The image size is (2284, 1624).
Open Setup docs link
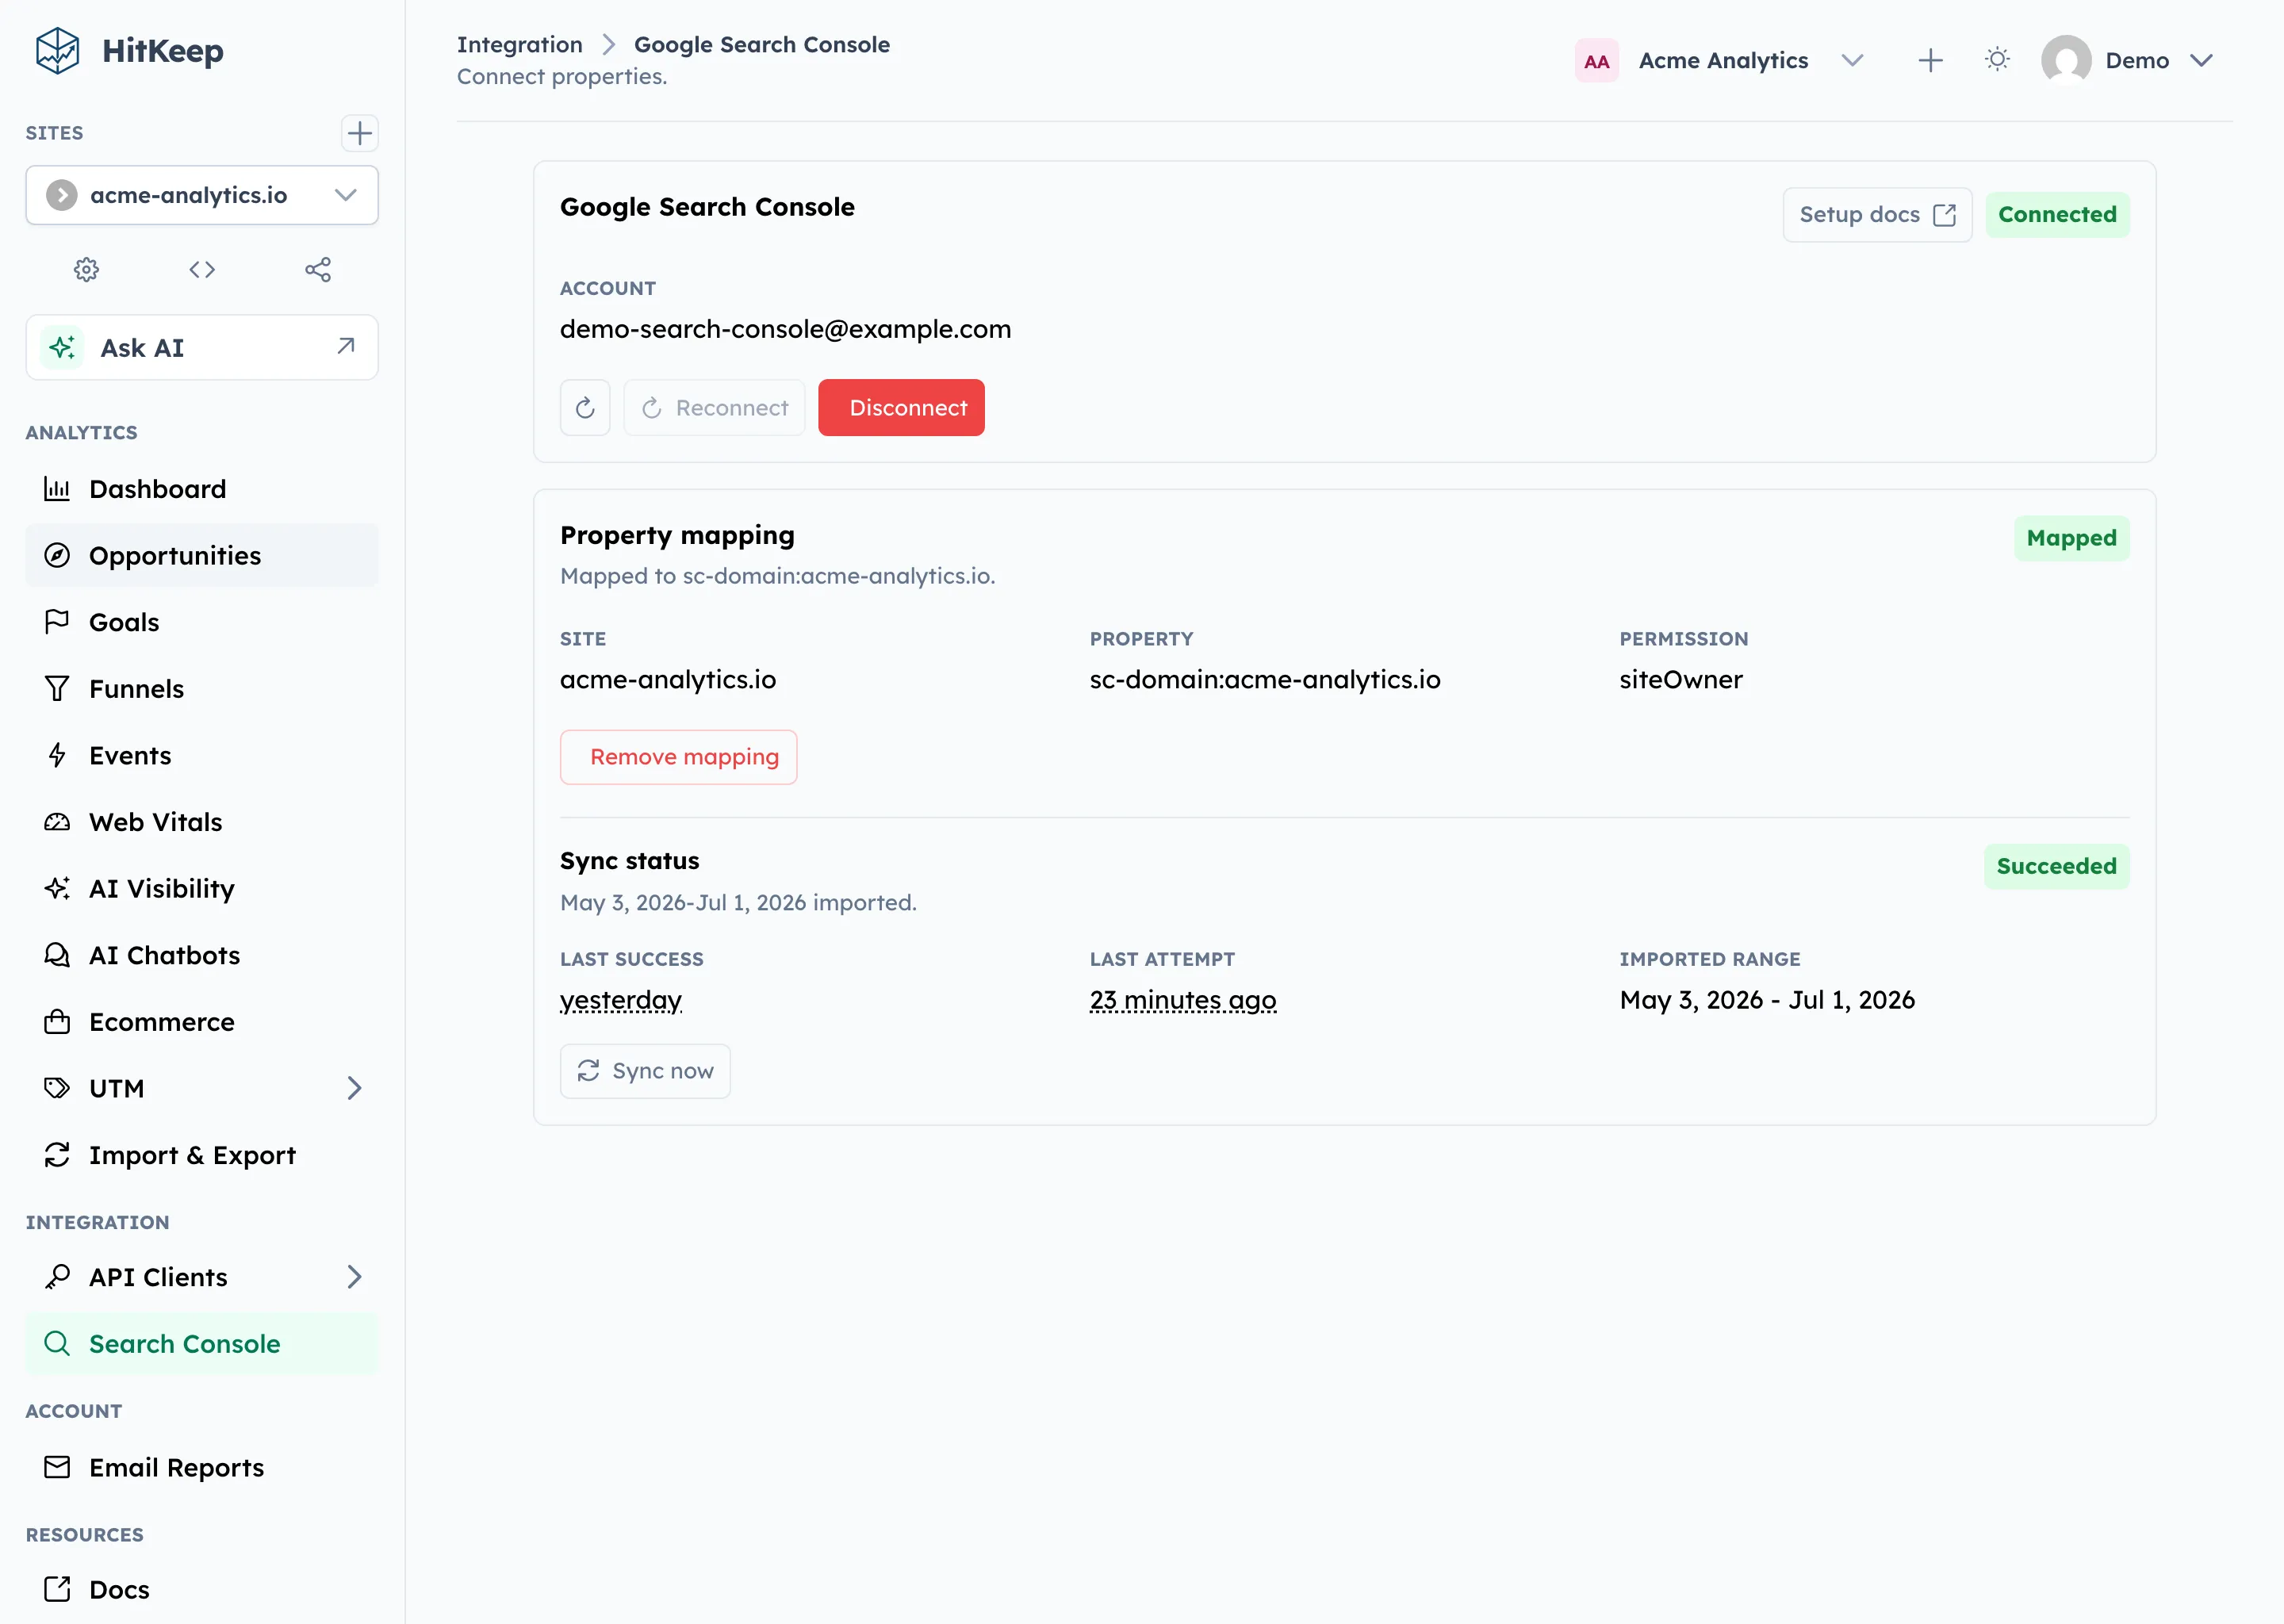[x=1876, y=215]
